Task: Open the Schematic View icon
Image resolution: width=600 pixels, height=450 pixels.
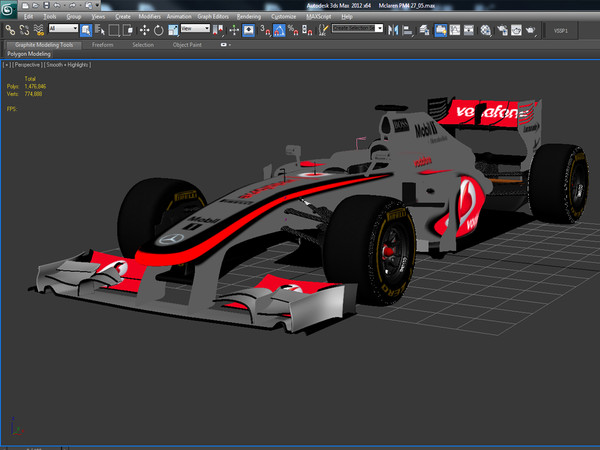Action: (x=469, y=30)
